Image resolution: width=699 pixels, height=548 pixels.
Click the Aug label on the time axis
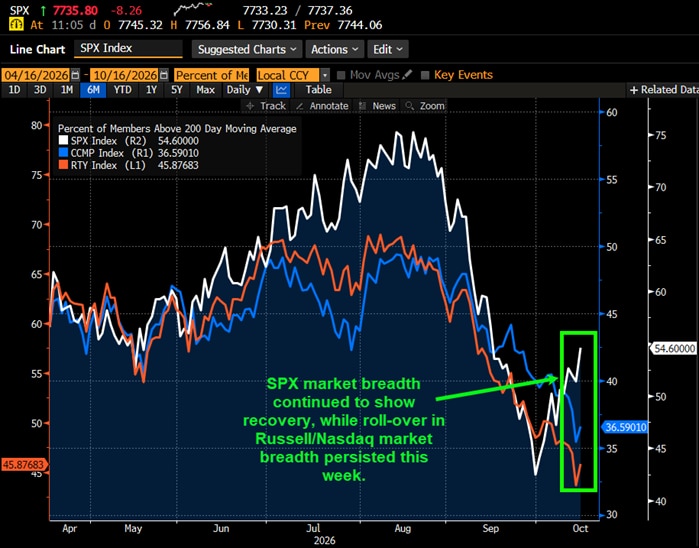pos(403,528)
